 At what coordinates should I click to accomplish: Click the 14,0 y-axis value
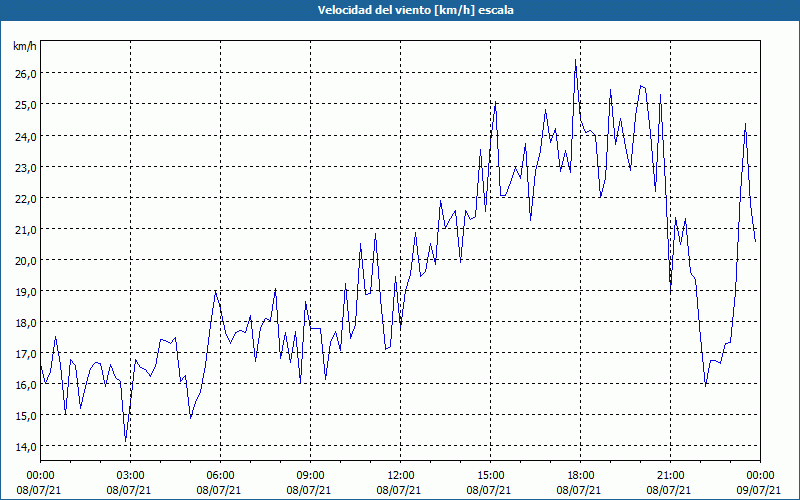[25, 447]
